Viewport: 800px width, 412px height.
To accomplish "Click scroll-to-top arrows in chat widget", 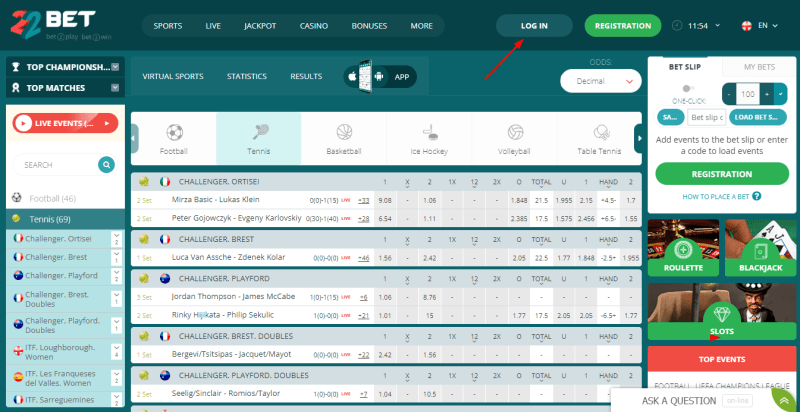I will pos(783,401).
